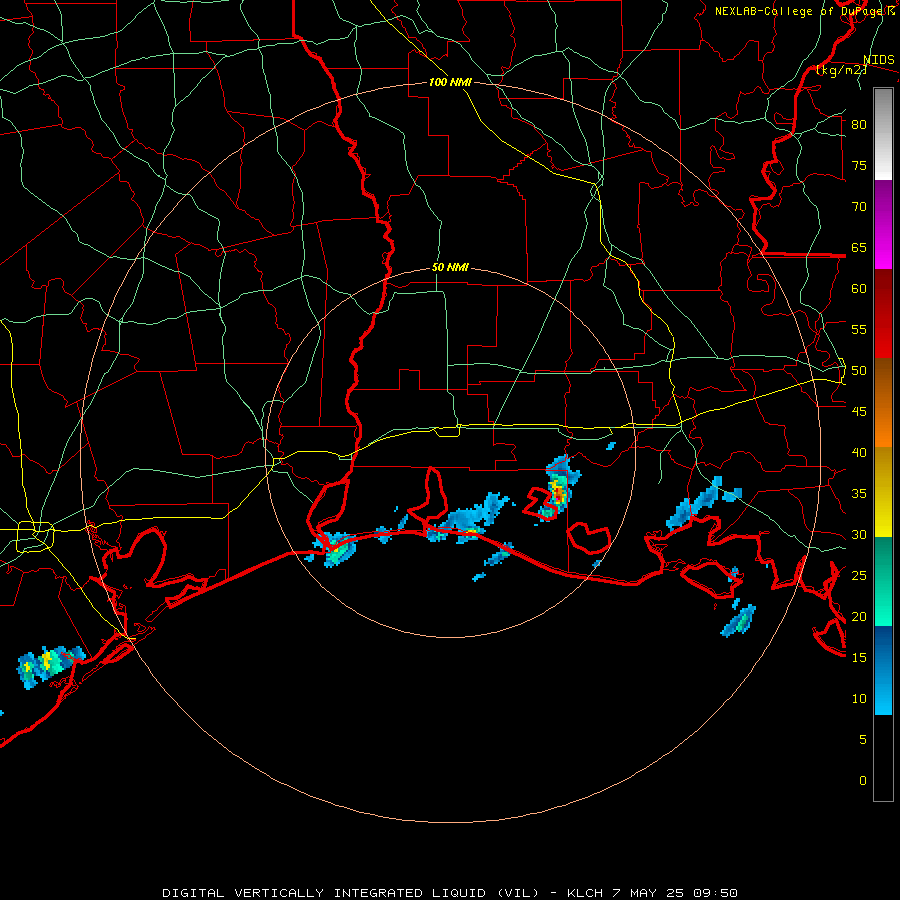Click the 15 value on the scale
Image resolution: width=900 pixels, height=900 pixels.
pyautogui.click(x=859, y=657)
